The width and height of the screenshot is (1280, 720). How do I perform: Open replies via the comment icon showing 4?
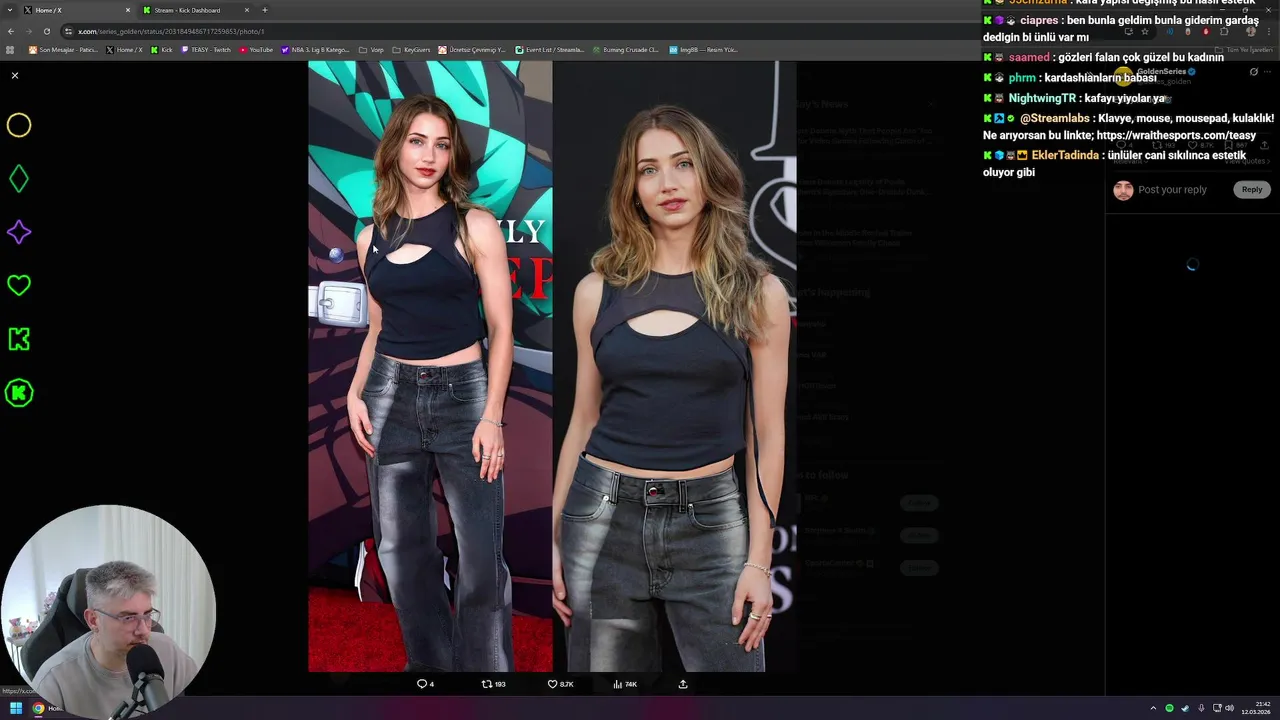(425, 684)
